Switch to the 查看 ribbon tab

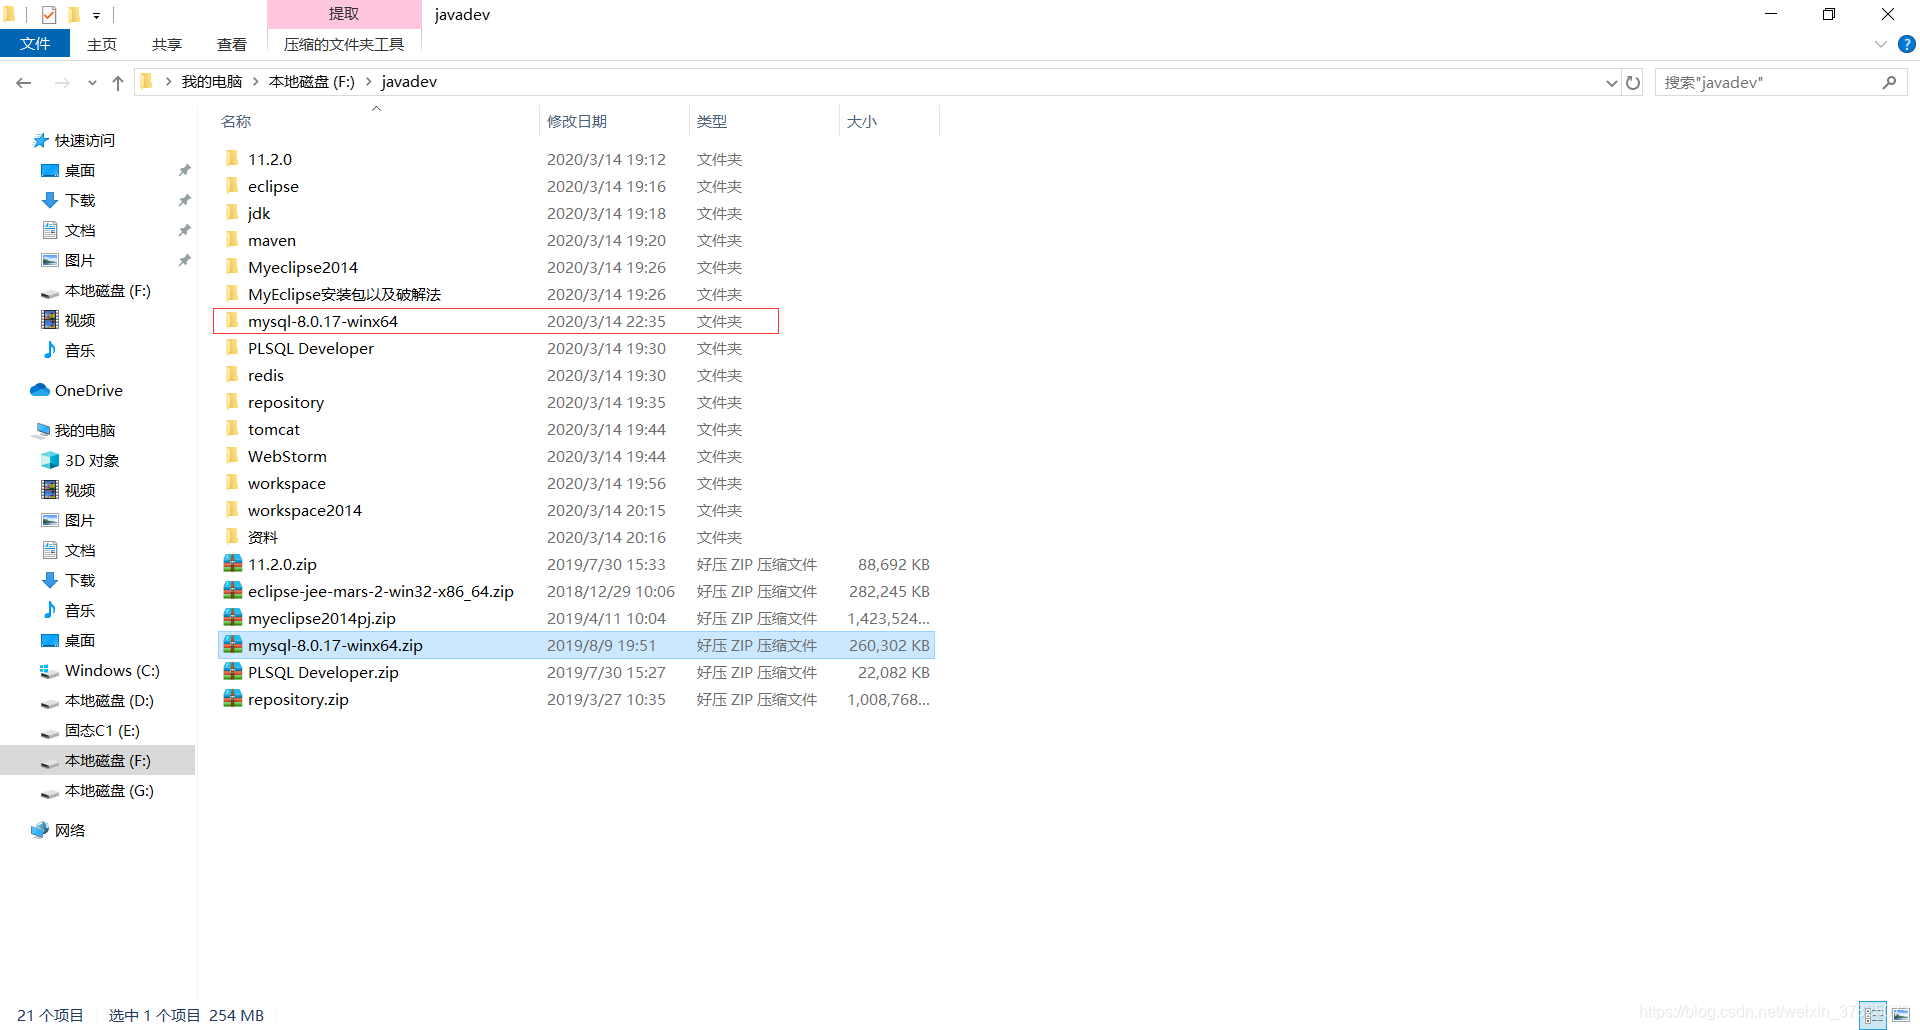[x=232, y=44]
